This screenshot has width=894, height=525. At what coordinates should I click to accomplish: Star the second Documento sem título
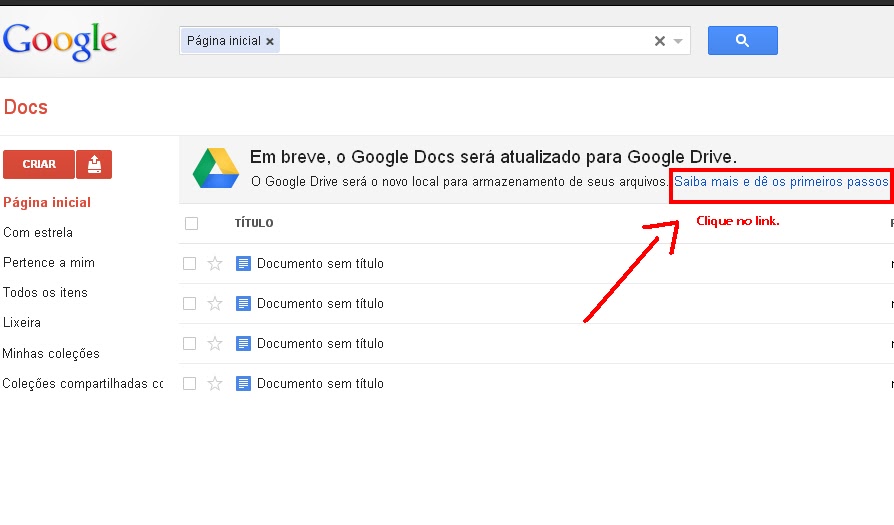(x=215, y=303)
